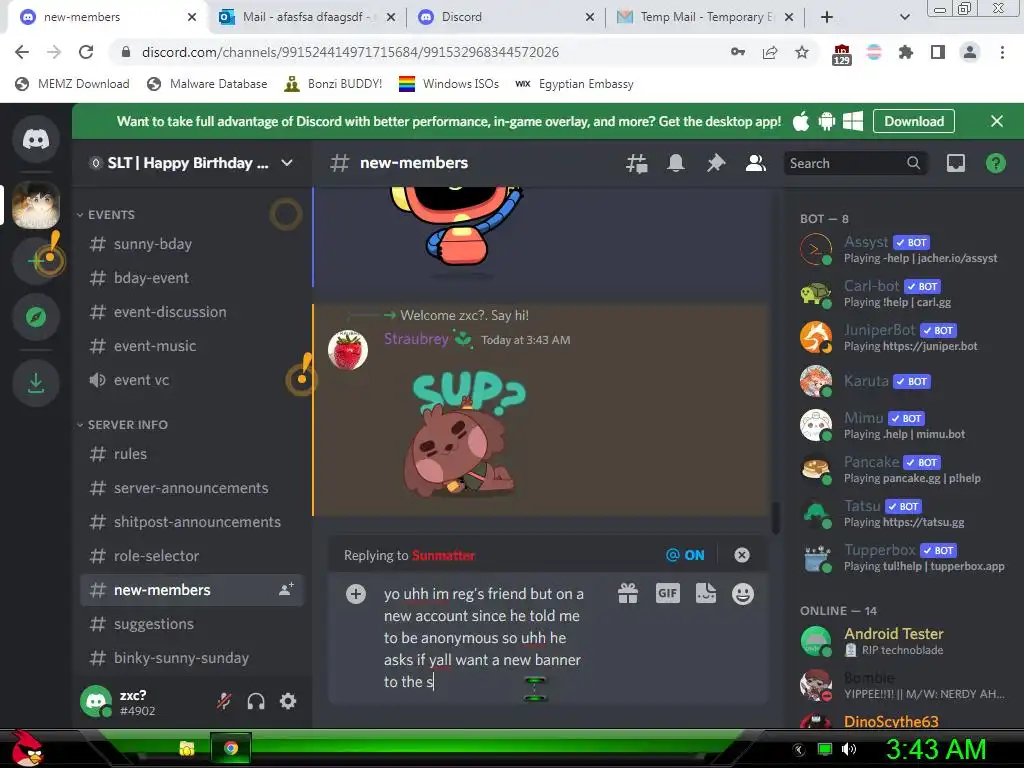Toggle microphone mute in user panel

pyautogui.click(x=224, y=701)
